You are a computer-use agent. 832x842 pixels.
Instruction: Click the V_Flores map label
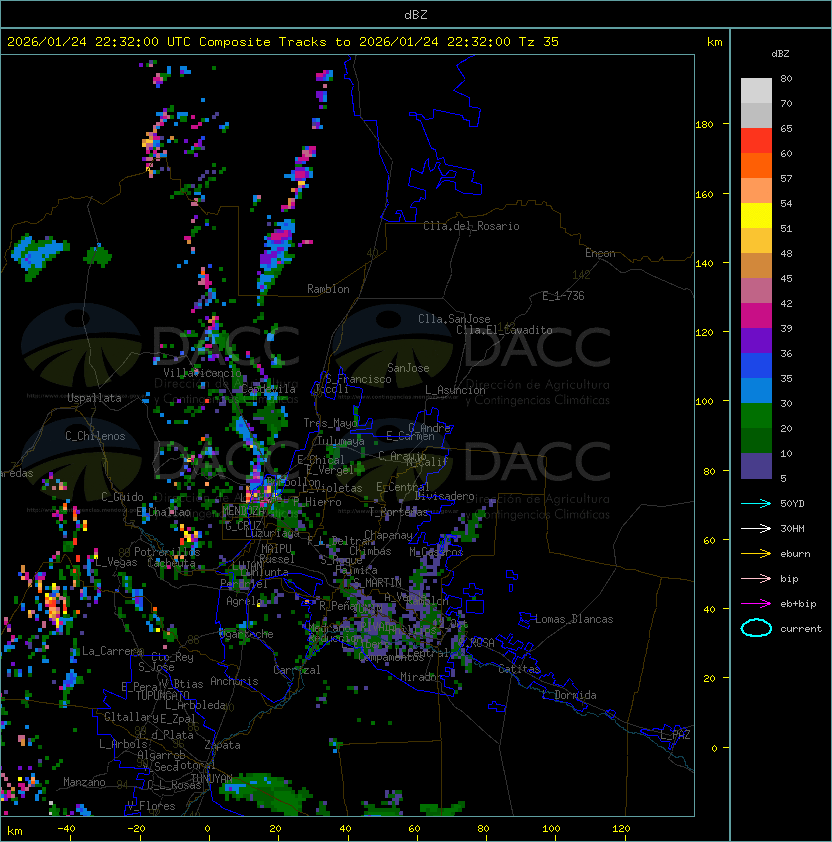[151, 806]
